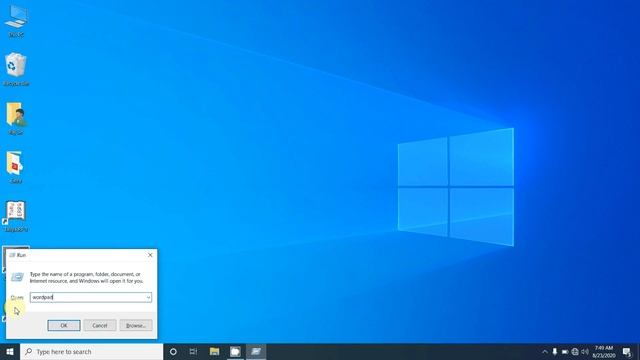Viewport: 640px width, 360px height.
Task: Click the network globe icon in tray
Action: [575, 351]
